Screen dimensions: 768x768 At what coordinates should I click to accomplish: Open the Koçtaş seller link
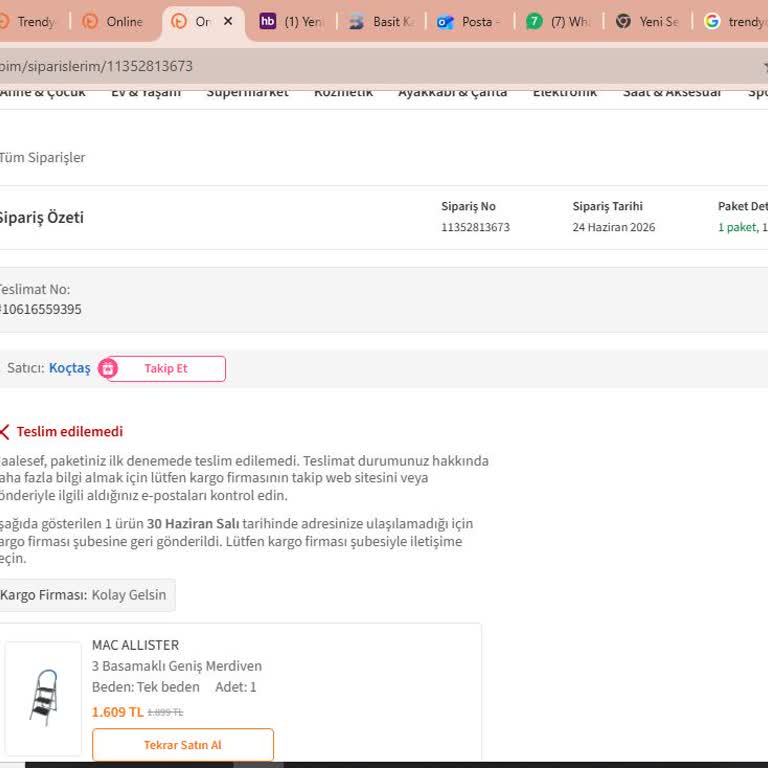click(70, 368)
